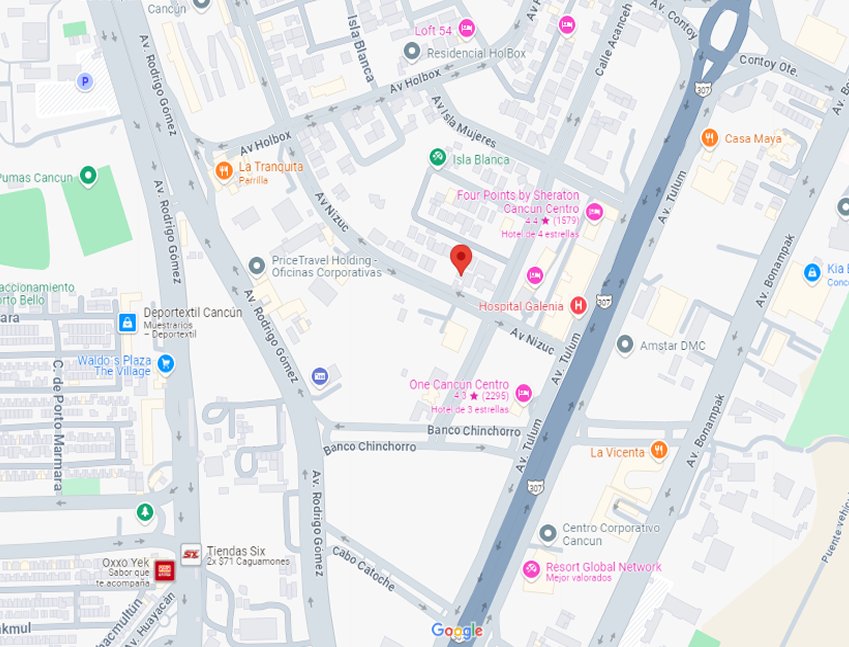Open the Four Points by Sheraton hotel icon
The image size is (849, 647).
[x=595, y=213]
